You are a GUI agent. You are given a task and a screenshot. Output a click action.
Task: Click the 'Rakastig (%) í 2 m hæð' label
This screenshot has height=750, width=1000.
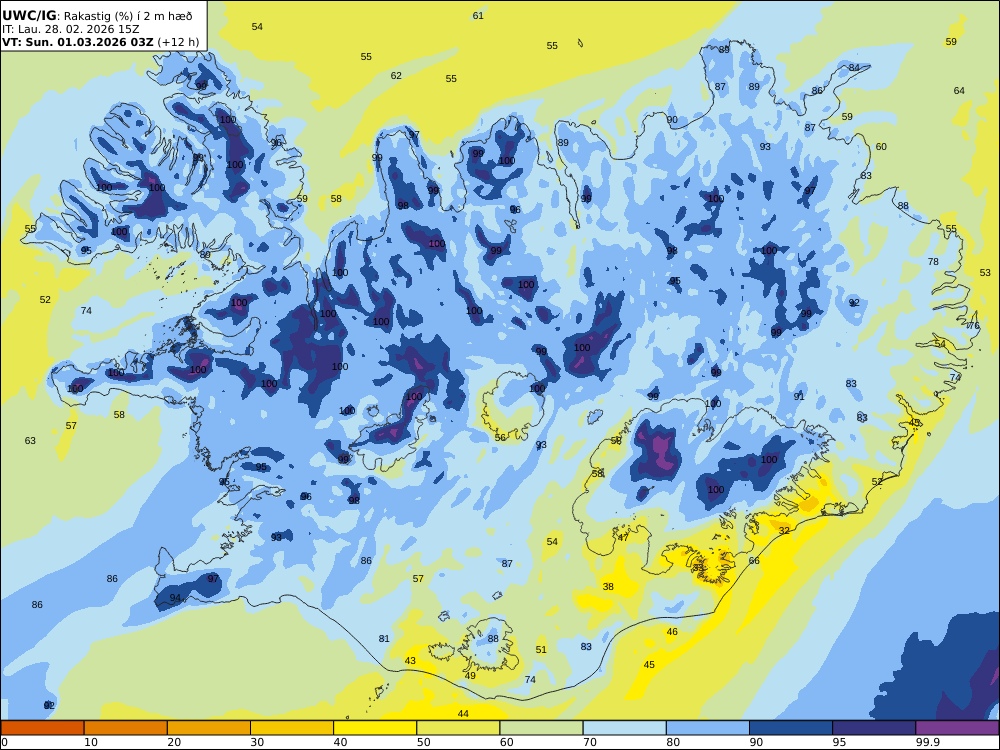point(128,17)
